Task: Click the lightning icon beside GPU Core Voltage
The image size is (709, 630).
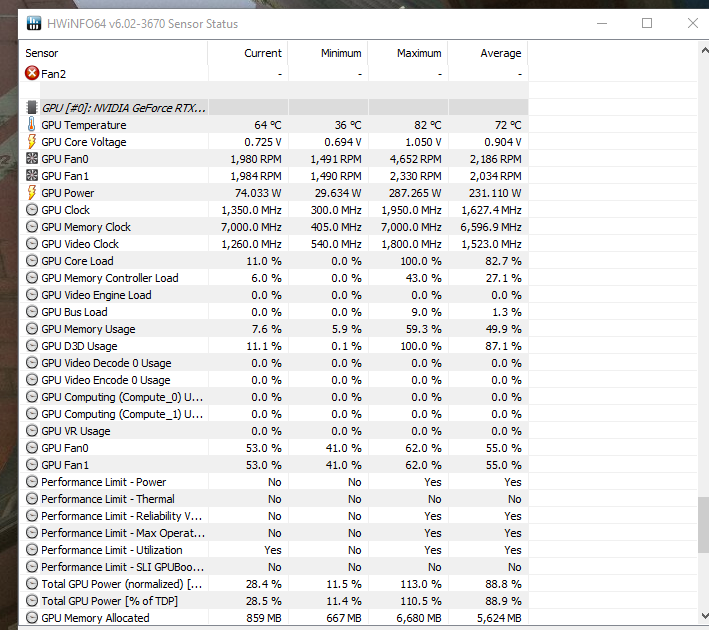Action: click(x=31, y=141)
